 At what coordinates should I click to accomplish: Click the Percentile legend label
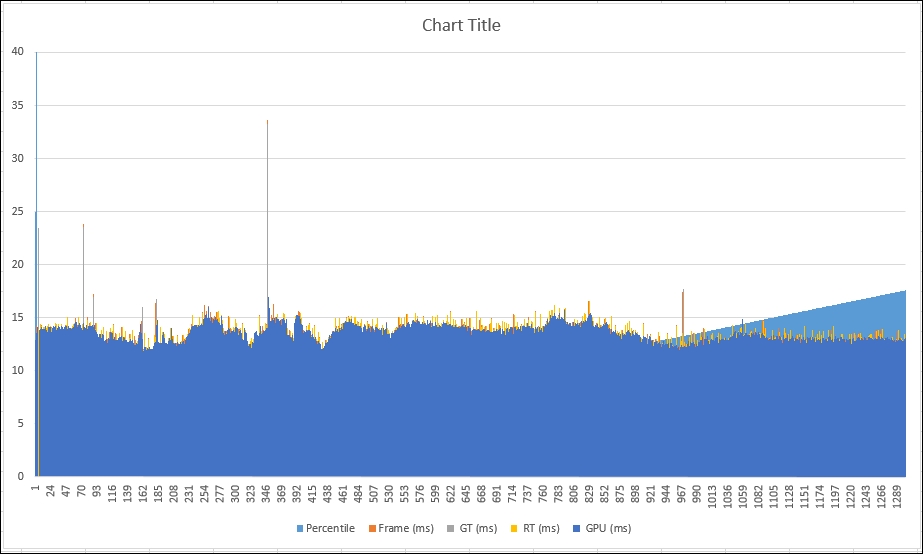coord(330,529)
